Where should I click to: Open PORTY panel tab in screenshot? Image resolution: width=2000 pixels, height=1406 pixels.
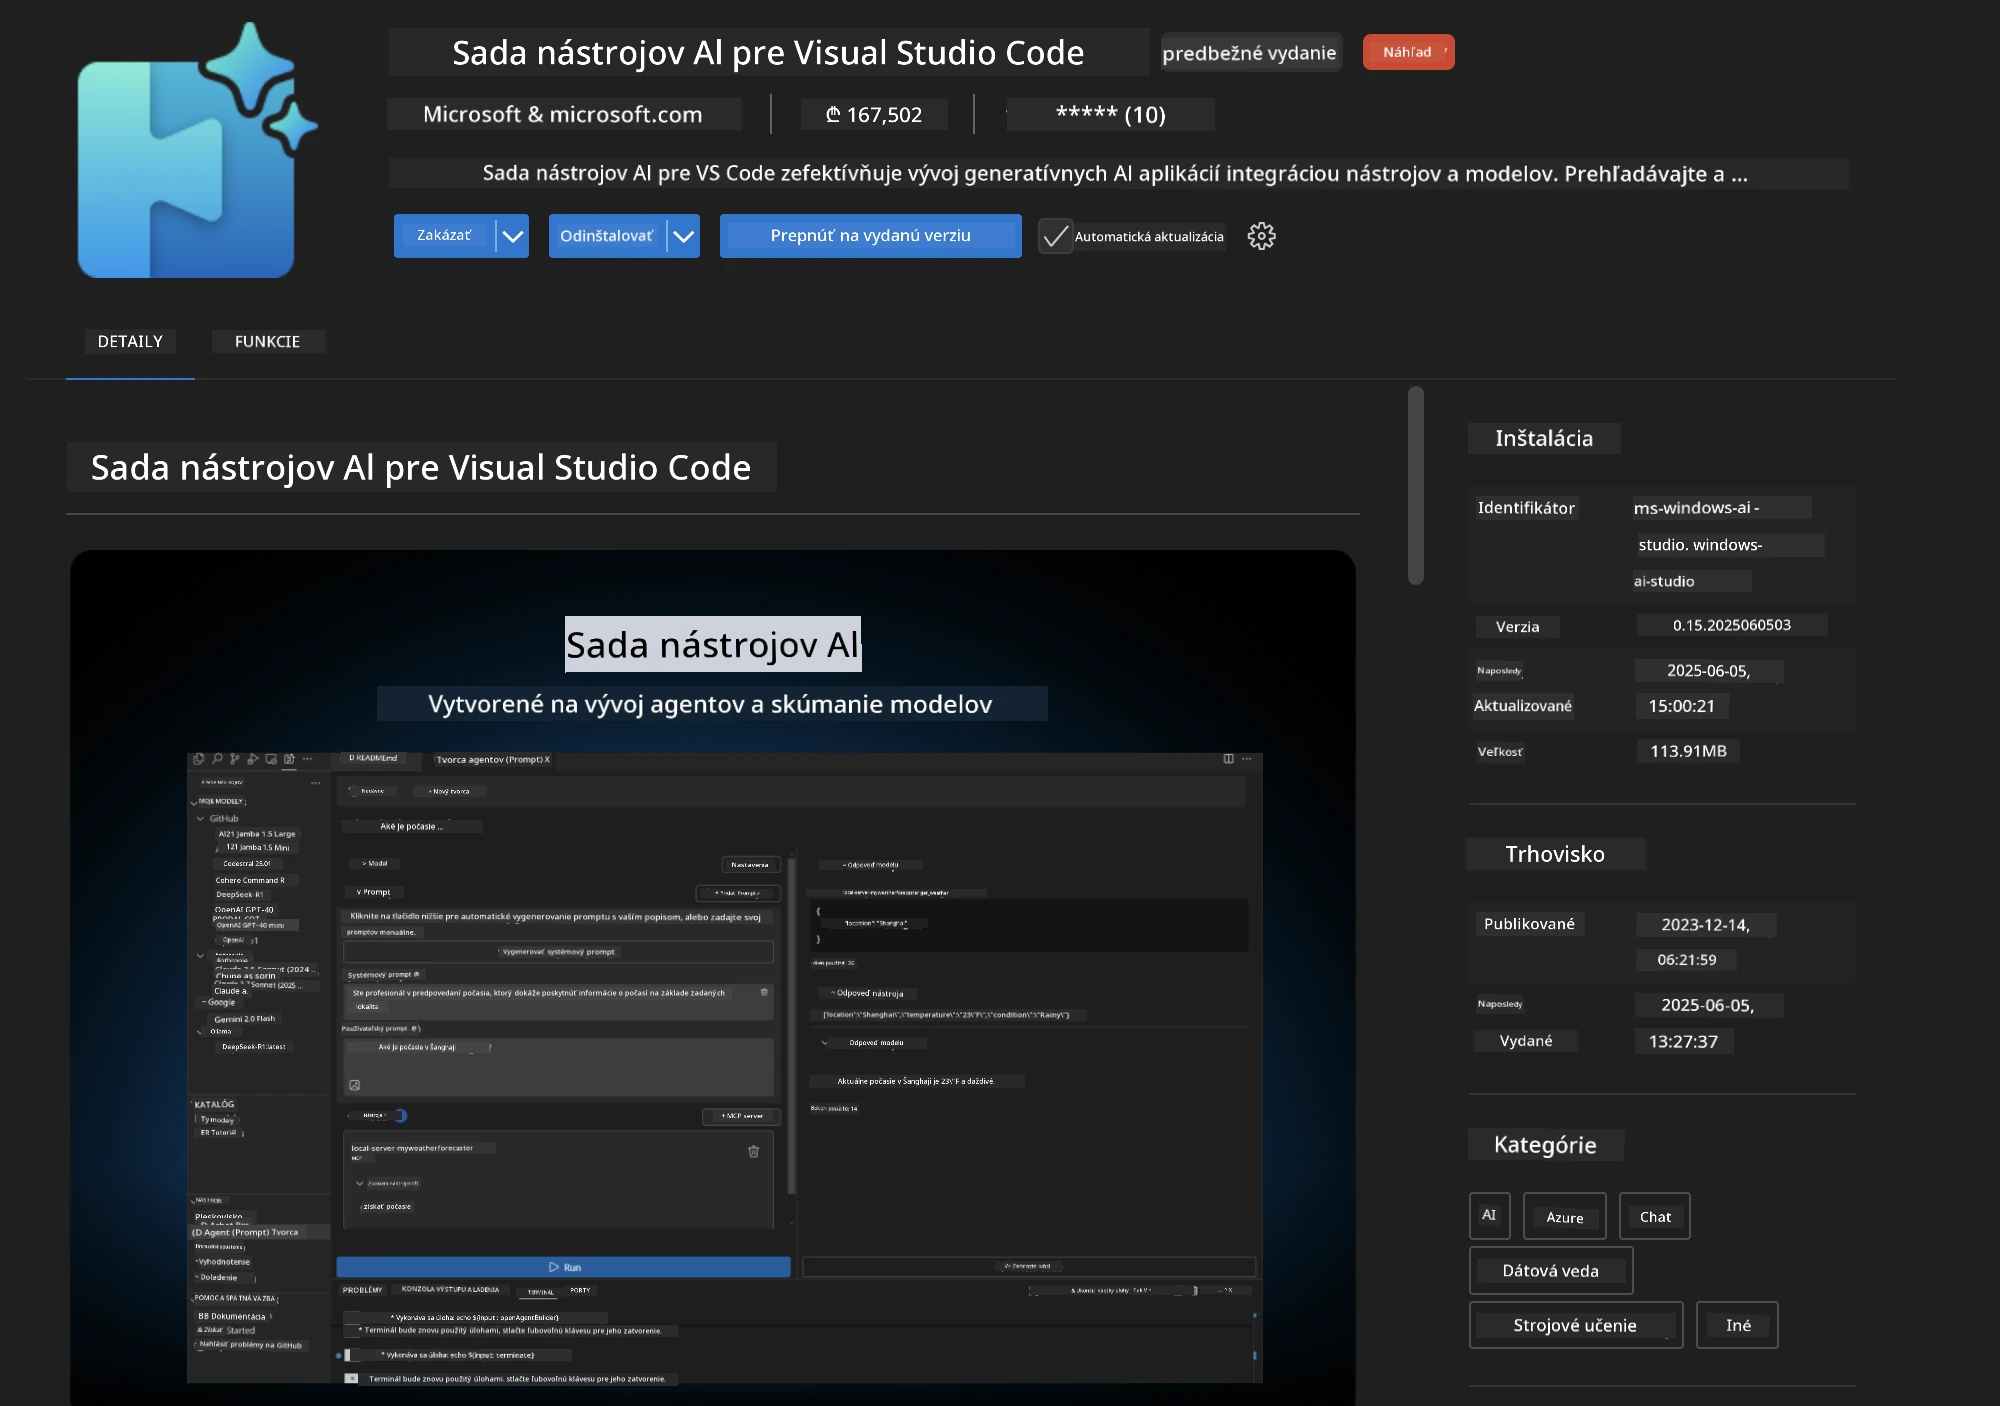[580, 1290]
